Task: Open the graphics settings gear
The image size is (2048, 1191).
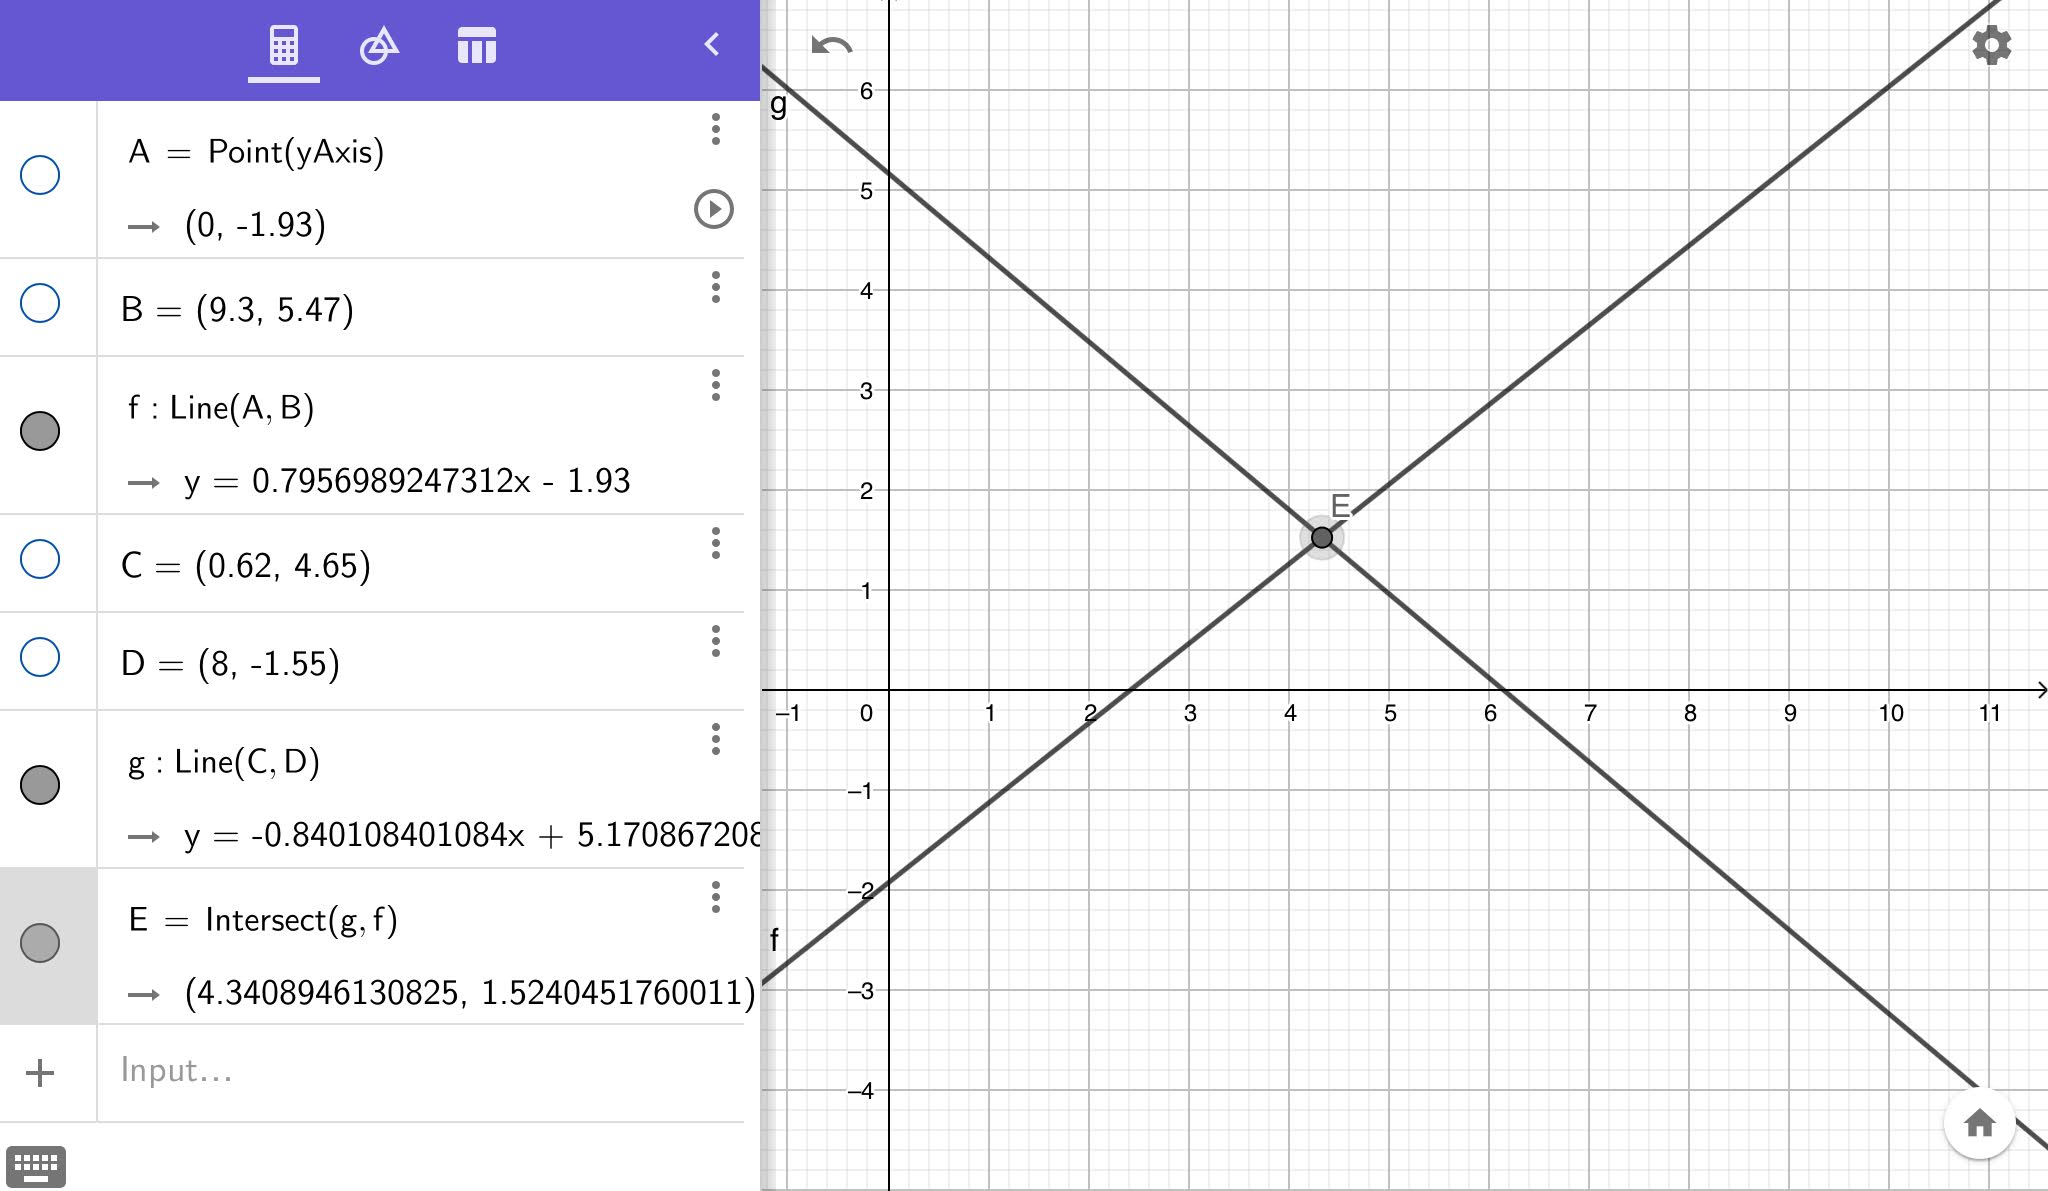Action: [x=1990, y=45]
